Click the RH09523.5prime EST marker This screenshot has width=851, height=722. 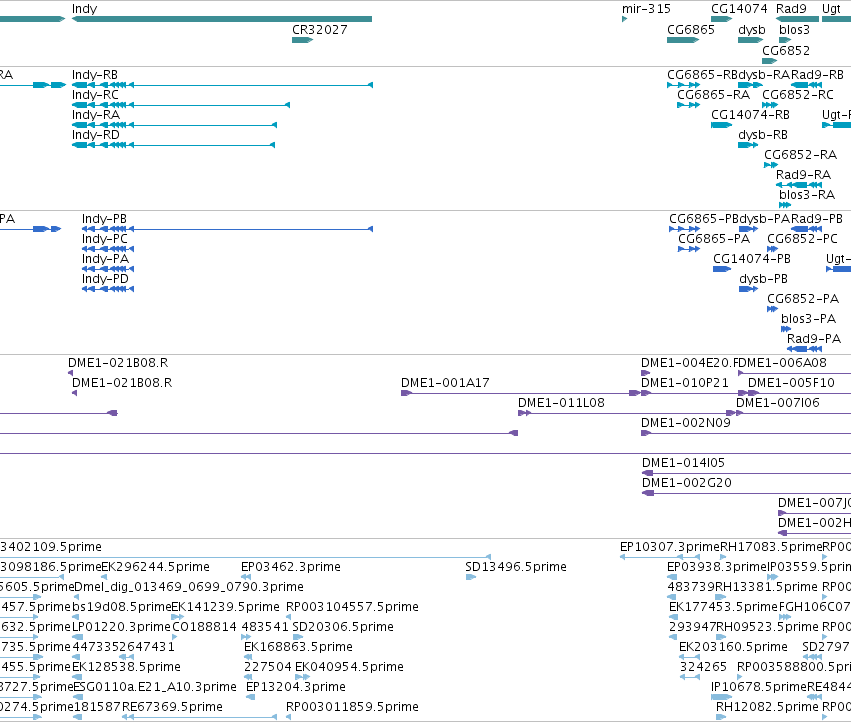pos(721,637)
